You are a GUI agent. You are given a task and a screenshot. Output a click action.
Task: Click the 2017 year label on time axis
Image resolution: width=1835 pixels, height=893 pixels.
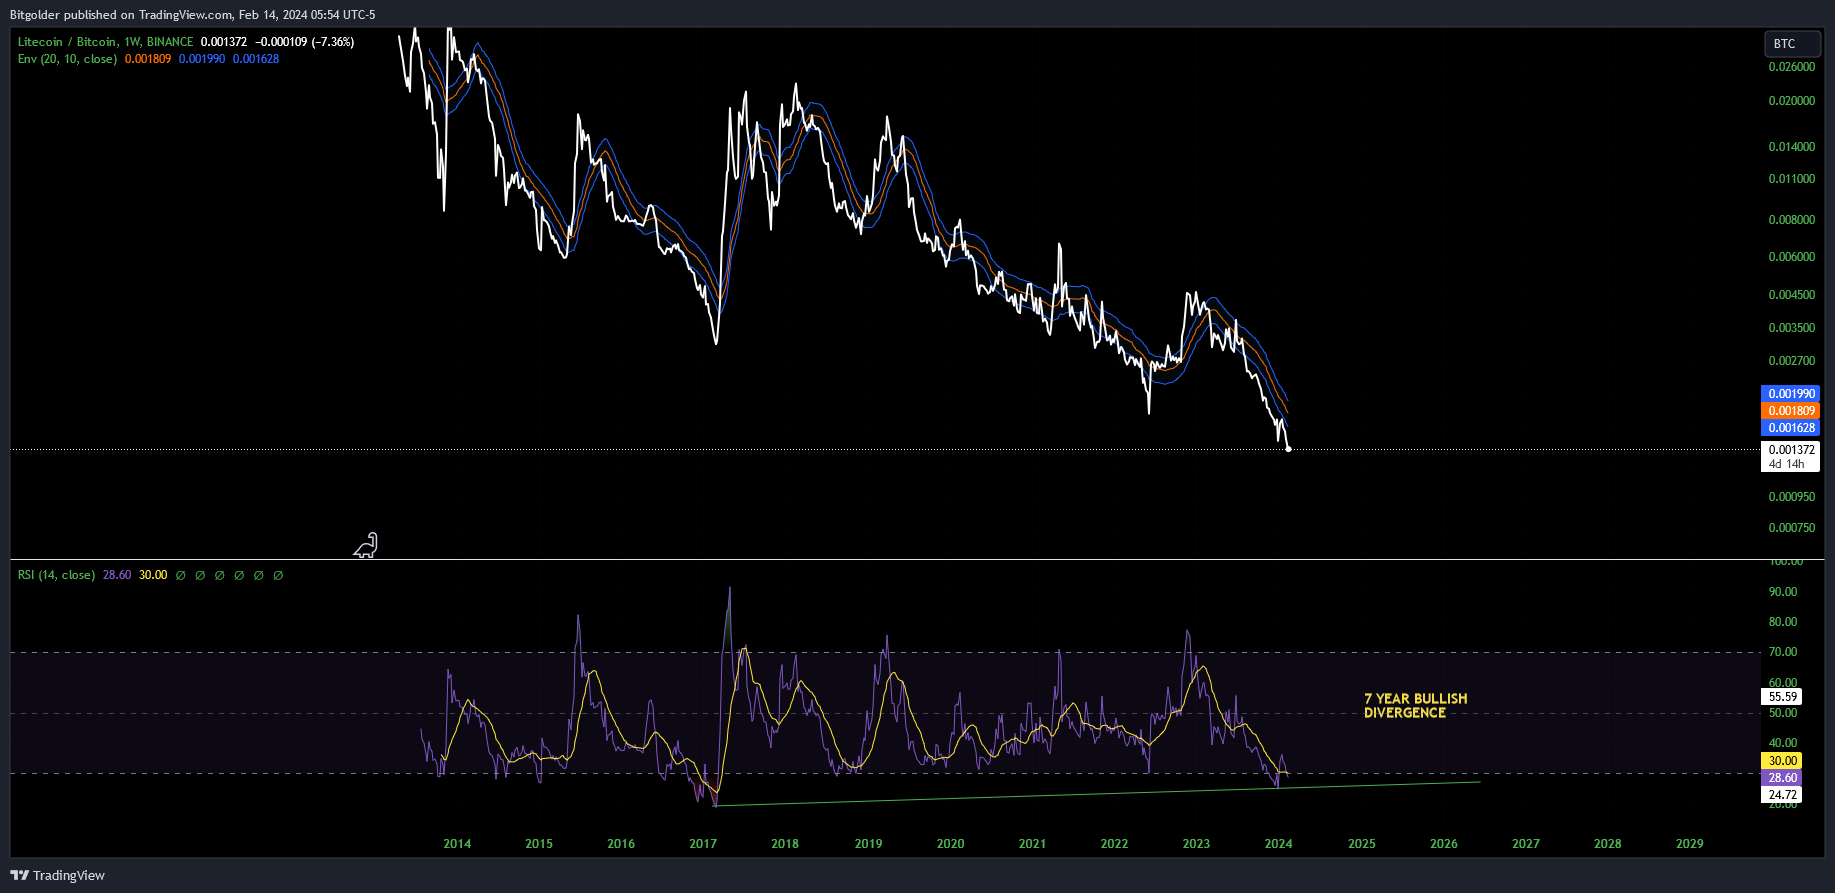[x=703, y=844]
